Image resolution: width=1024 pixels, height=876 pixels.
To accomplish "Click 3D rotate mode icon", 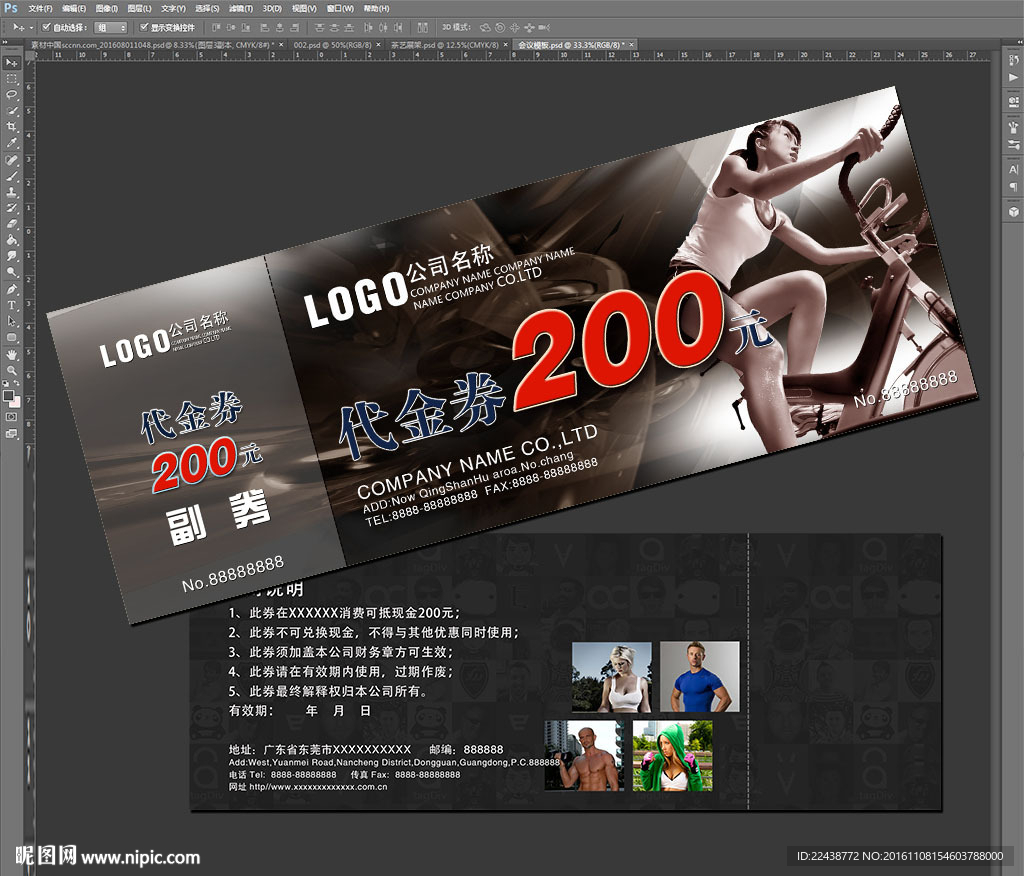I will [485, 27].
